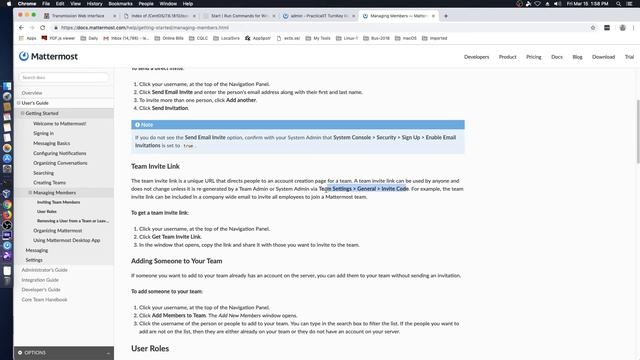
Task: Open App Store icon in dock
Action: (7, 158)
